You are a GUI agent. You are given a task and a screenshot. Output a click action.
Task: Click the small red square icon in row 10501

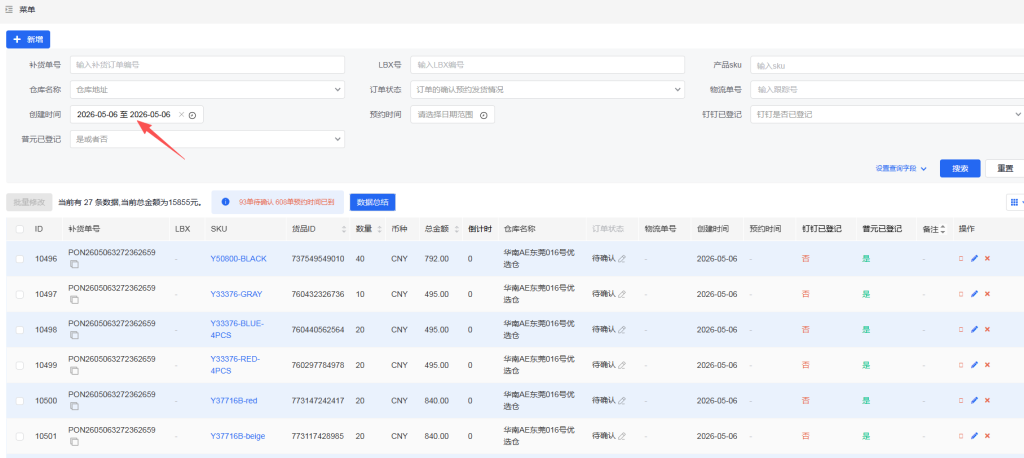pyautogui.click(x=961, y=436)
